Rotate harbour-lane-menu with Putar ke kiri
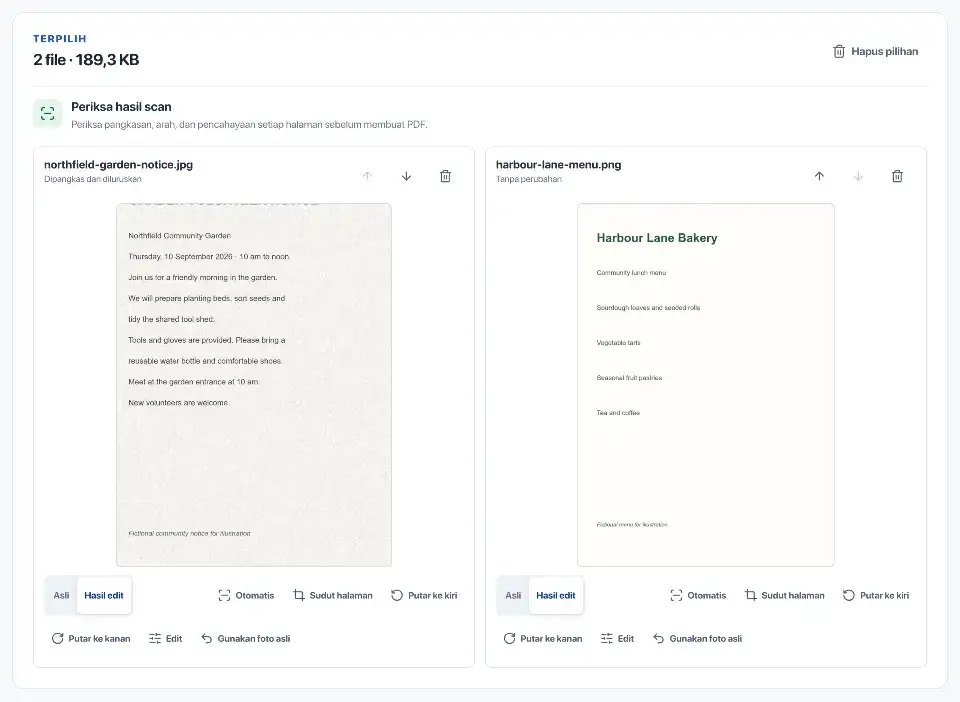 [876, 596]
